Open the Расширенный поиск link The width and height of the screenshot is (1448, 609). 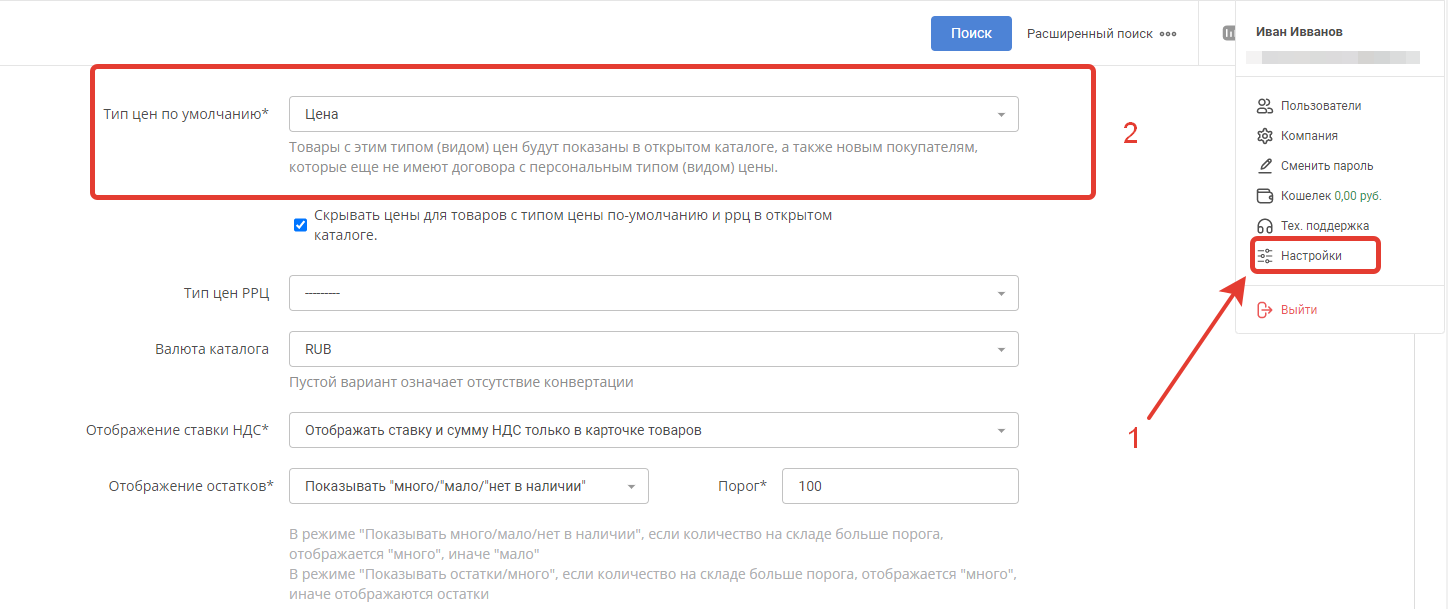pyautogui.click(x=1089, y=34)
